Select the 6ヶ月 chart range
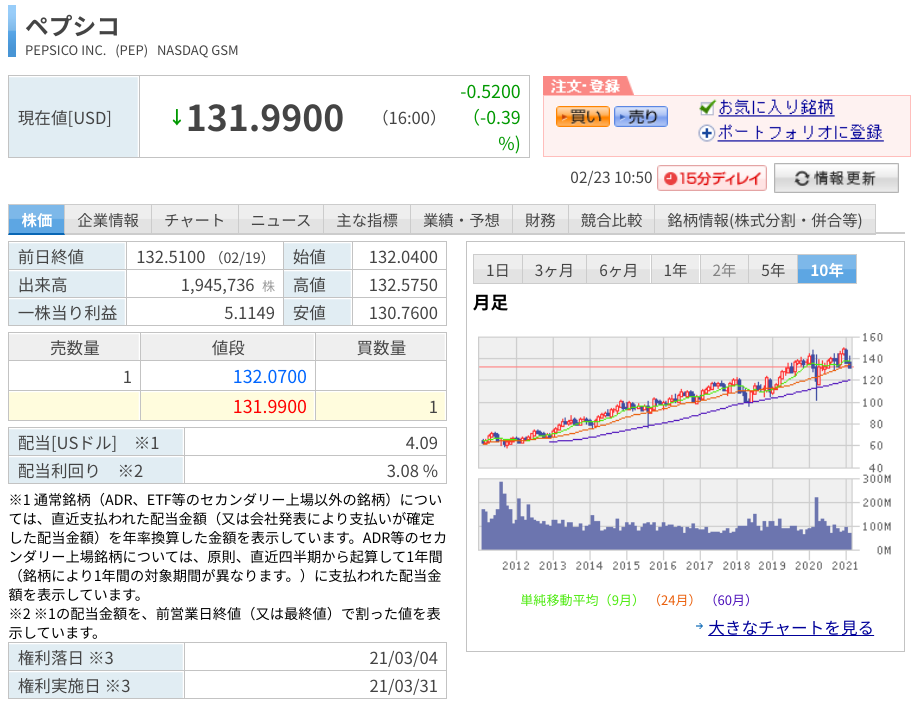 619,270
